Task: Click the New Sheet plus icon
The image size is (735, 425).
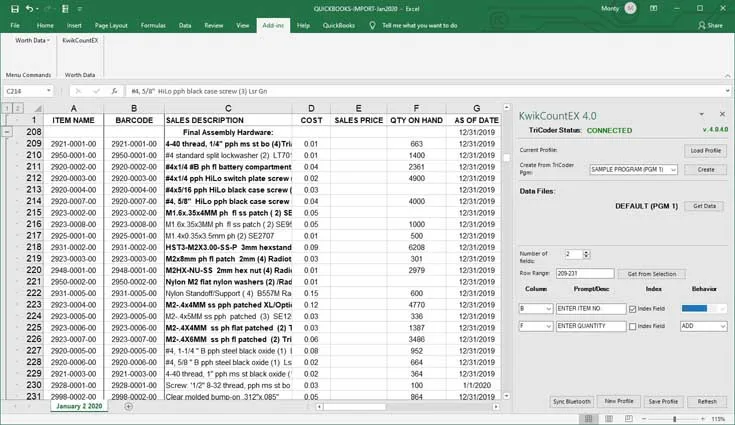Action: 128,406
